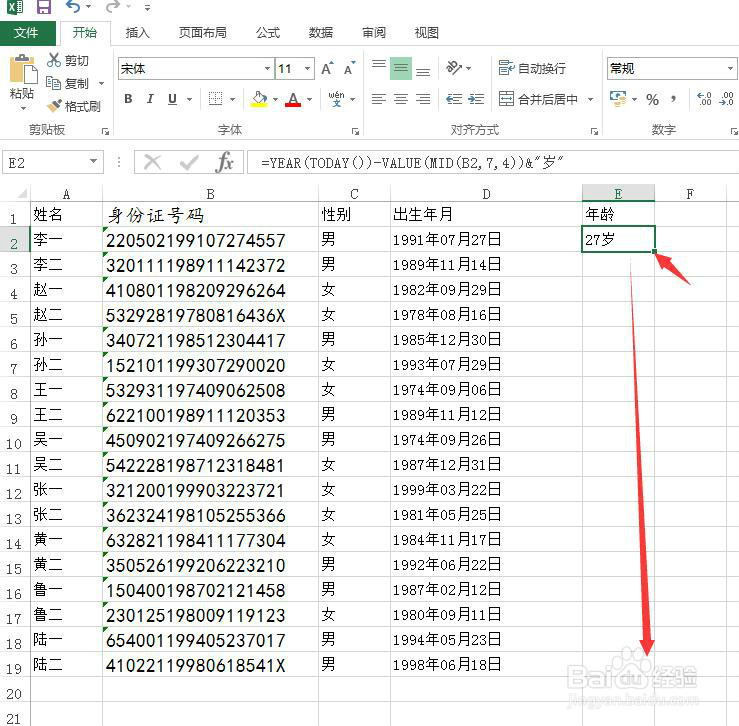
Task: Open number format 常规 dropdown
Action: coord(730,69)
